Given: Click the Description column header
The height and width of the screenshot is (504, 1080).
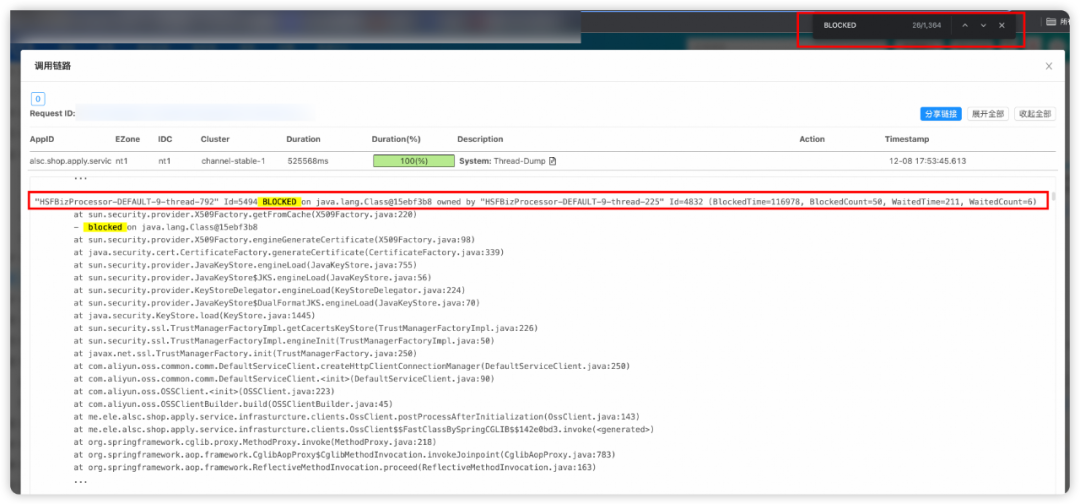Looking at the screenshot, I should (x=480, y=139).
